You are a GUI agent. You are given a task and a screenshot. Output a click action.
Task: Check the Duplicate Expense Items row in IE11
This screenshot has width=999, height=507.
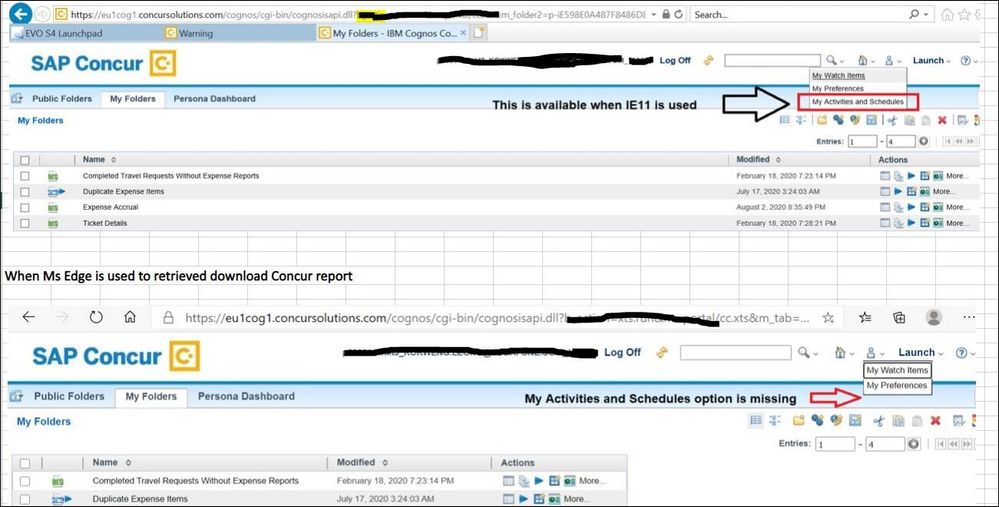point(25,192)
